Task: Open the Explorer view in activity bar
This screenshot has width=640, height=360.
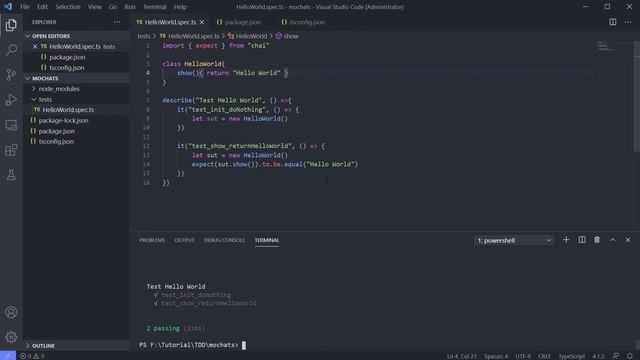Action: 11,25
